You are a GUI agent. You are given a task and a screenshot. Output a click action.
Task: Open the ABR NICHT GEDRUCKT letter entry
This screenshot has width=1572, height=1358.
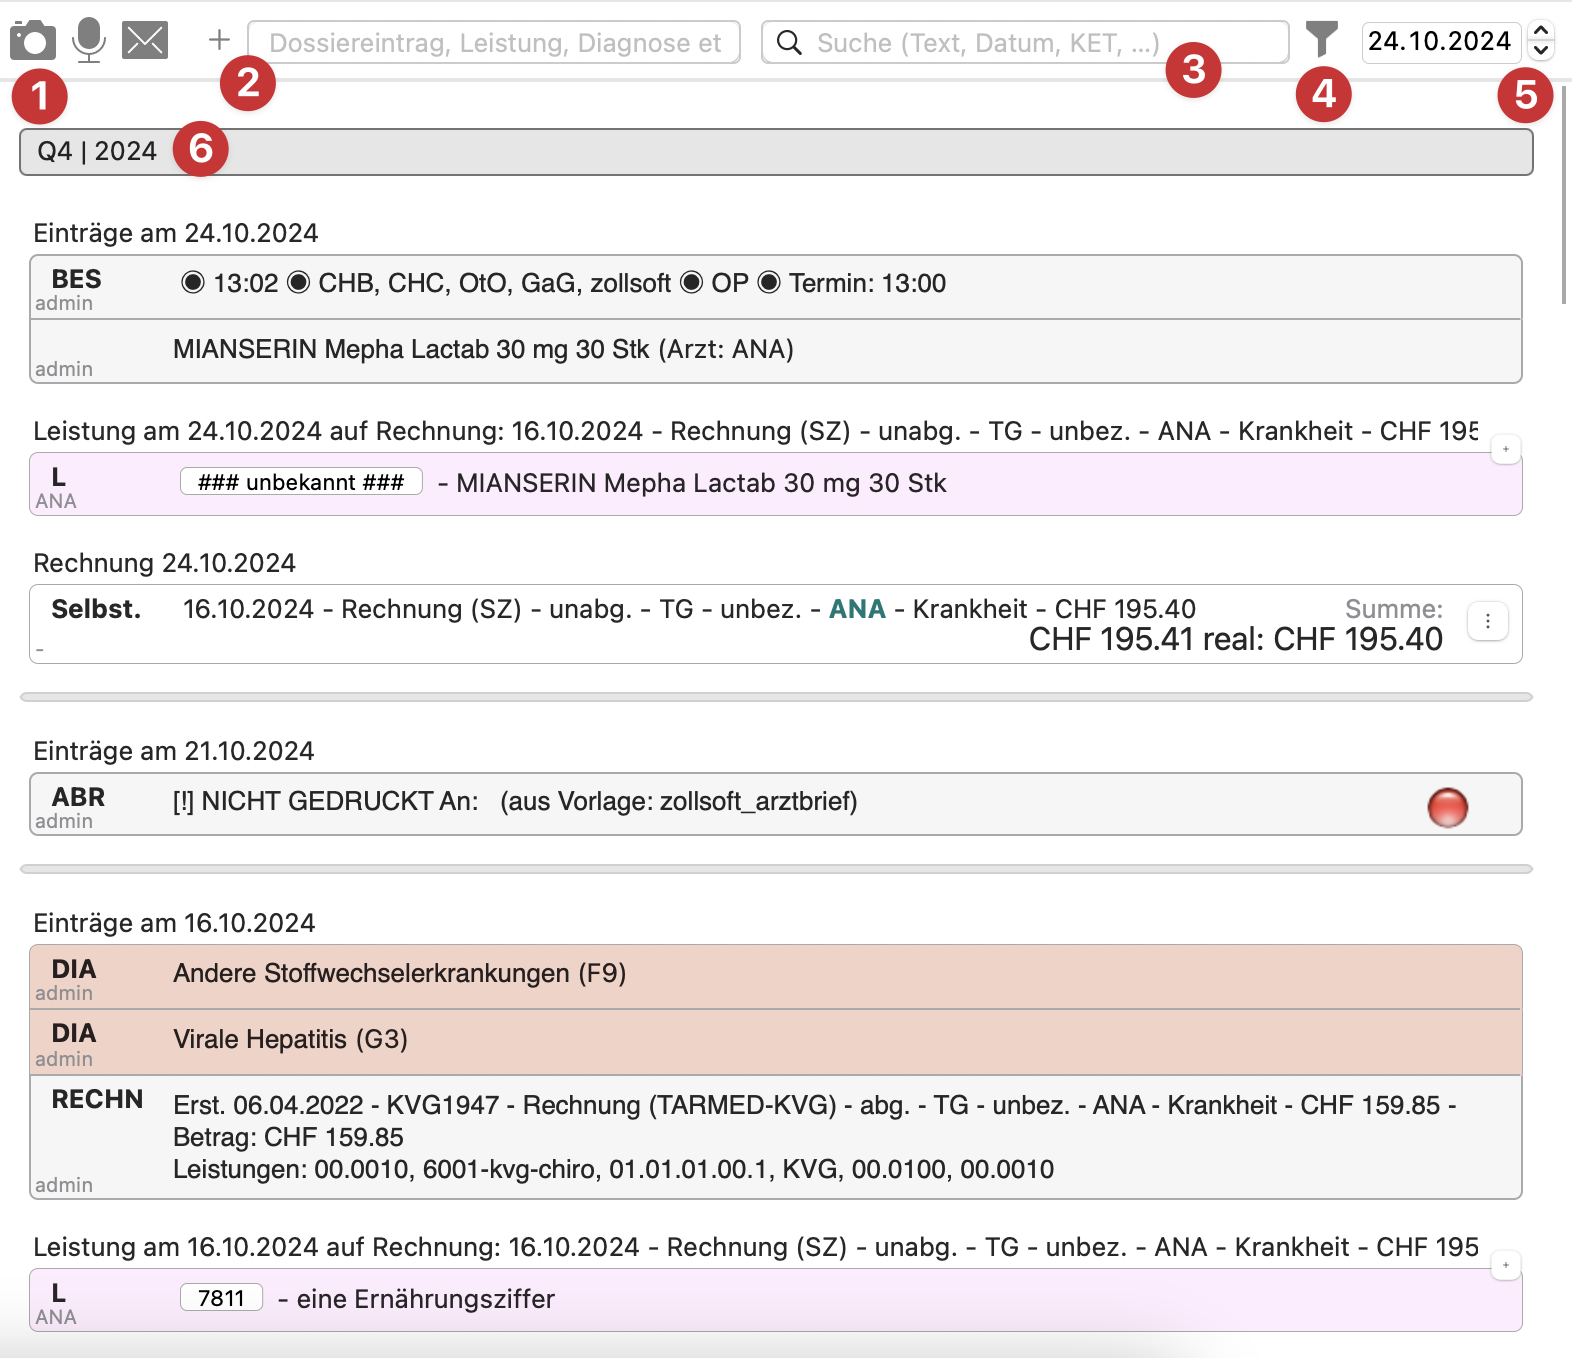[x=776, y=804]
